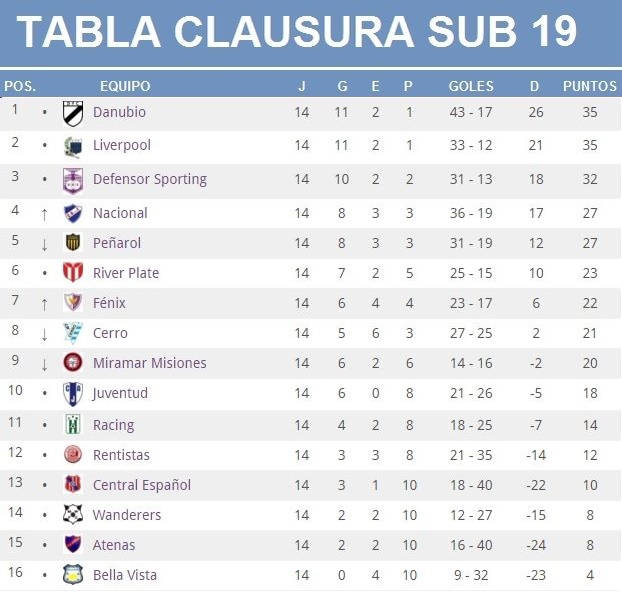Select the Bella Vista yellow badge

tap(73, 574)
